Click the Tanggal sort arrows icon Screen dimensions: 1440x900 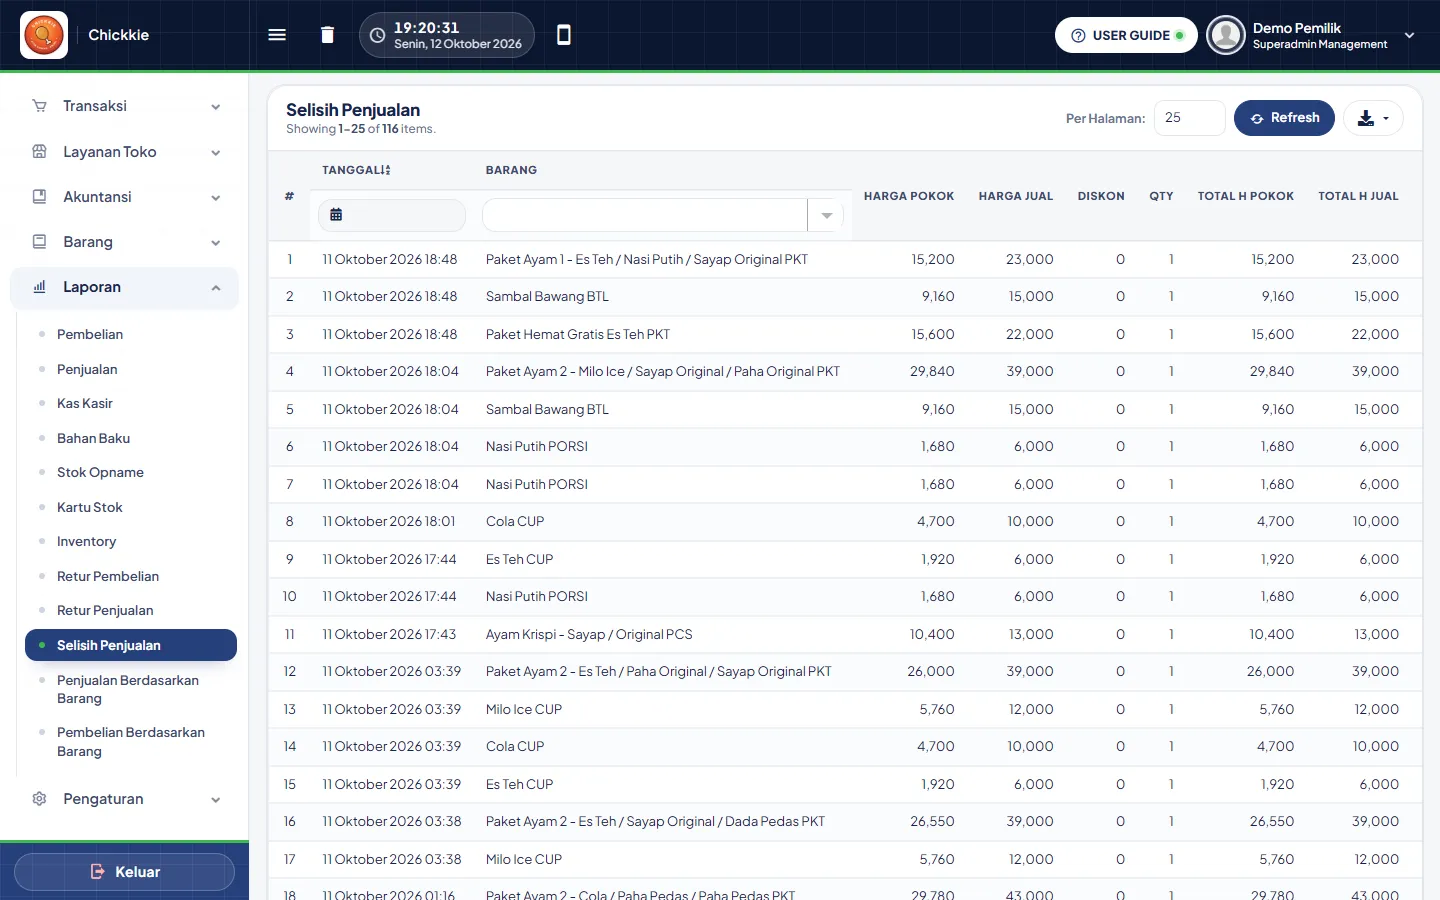click(386, 170)
